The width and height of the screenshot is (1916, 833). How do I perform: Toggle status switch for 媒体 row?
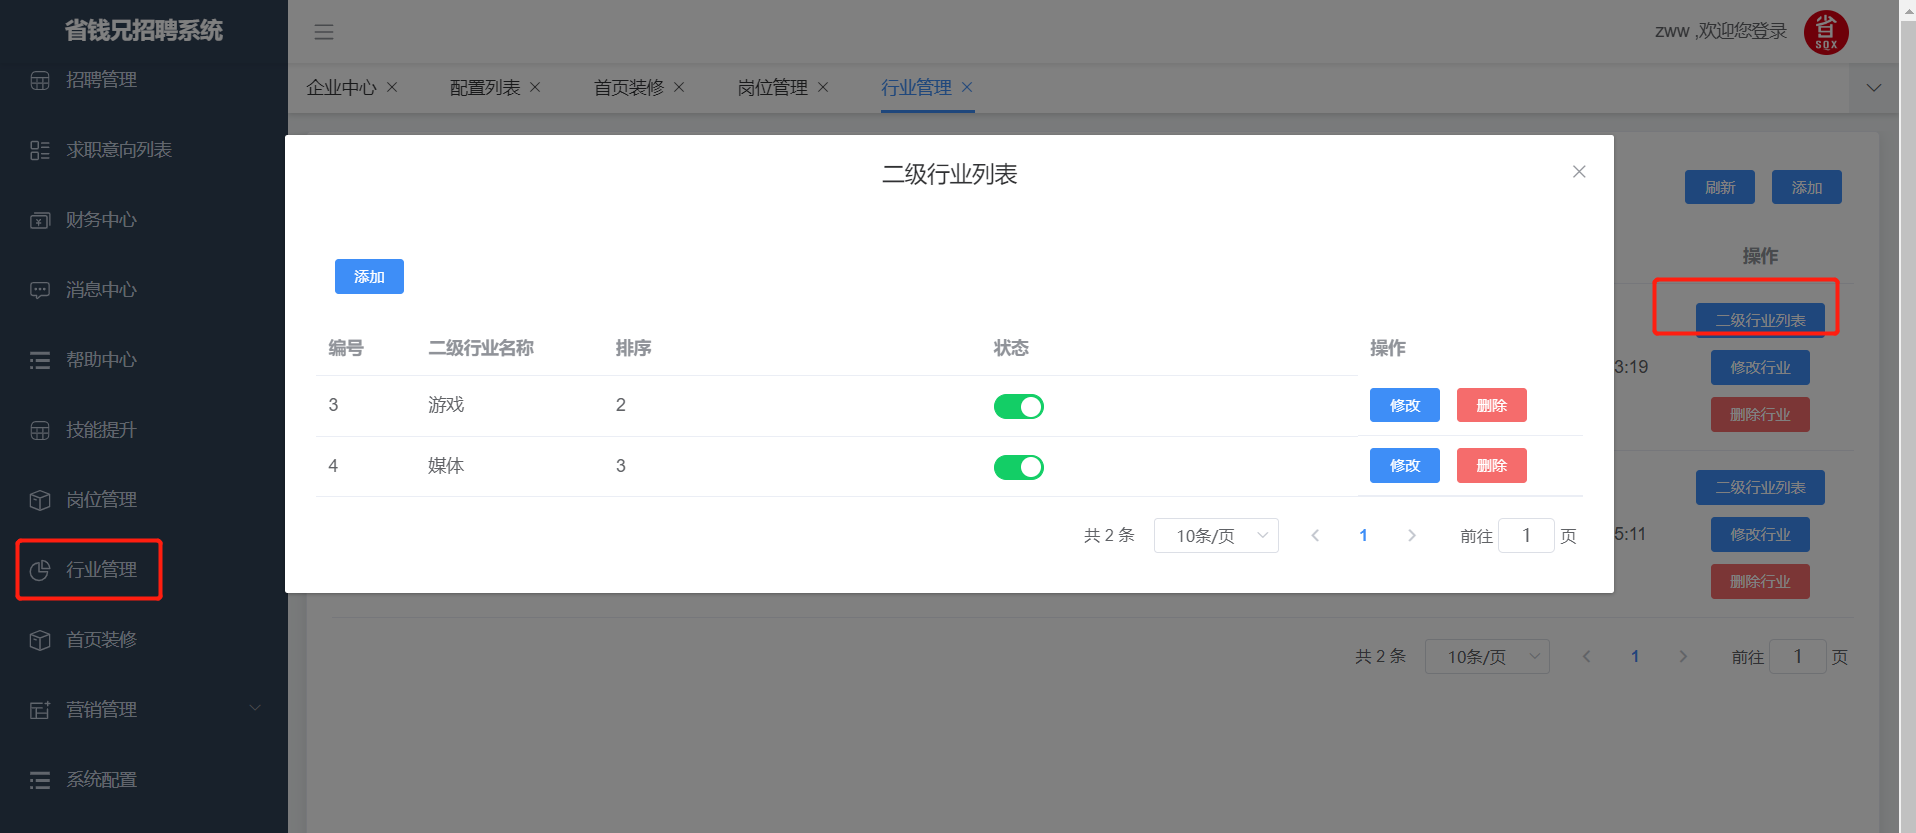1018,467
